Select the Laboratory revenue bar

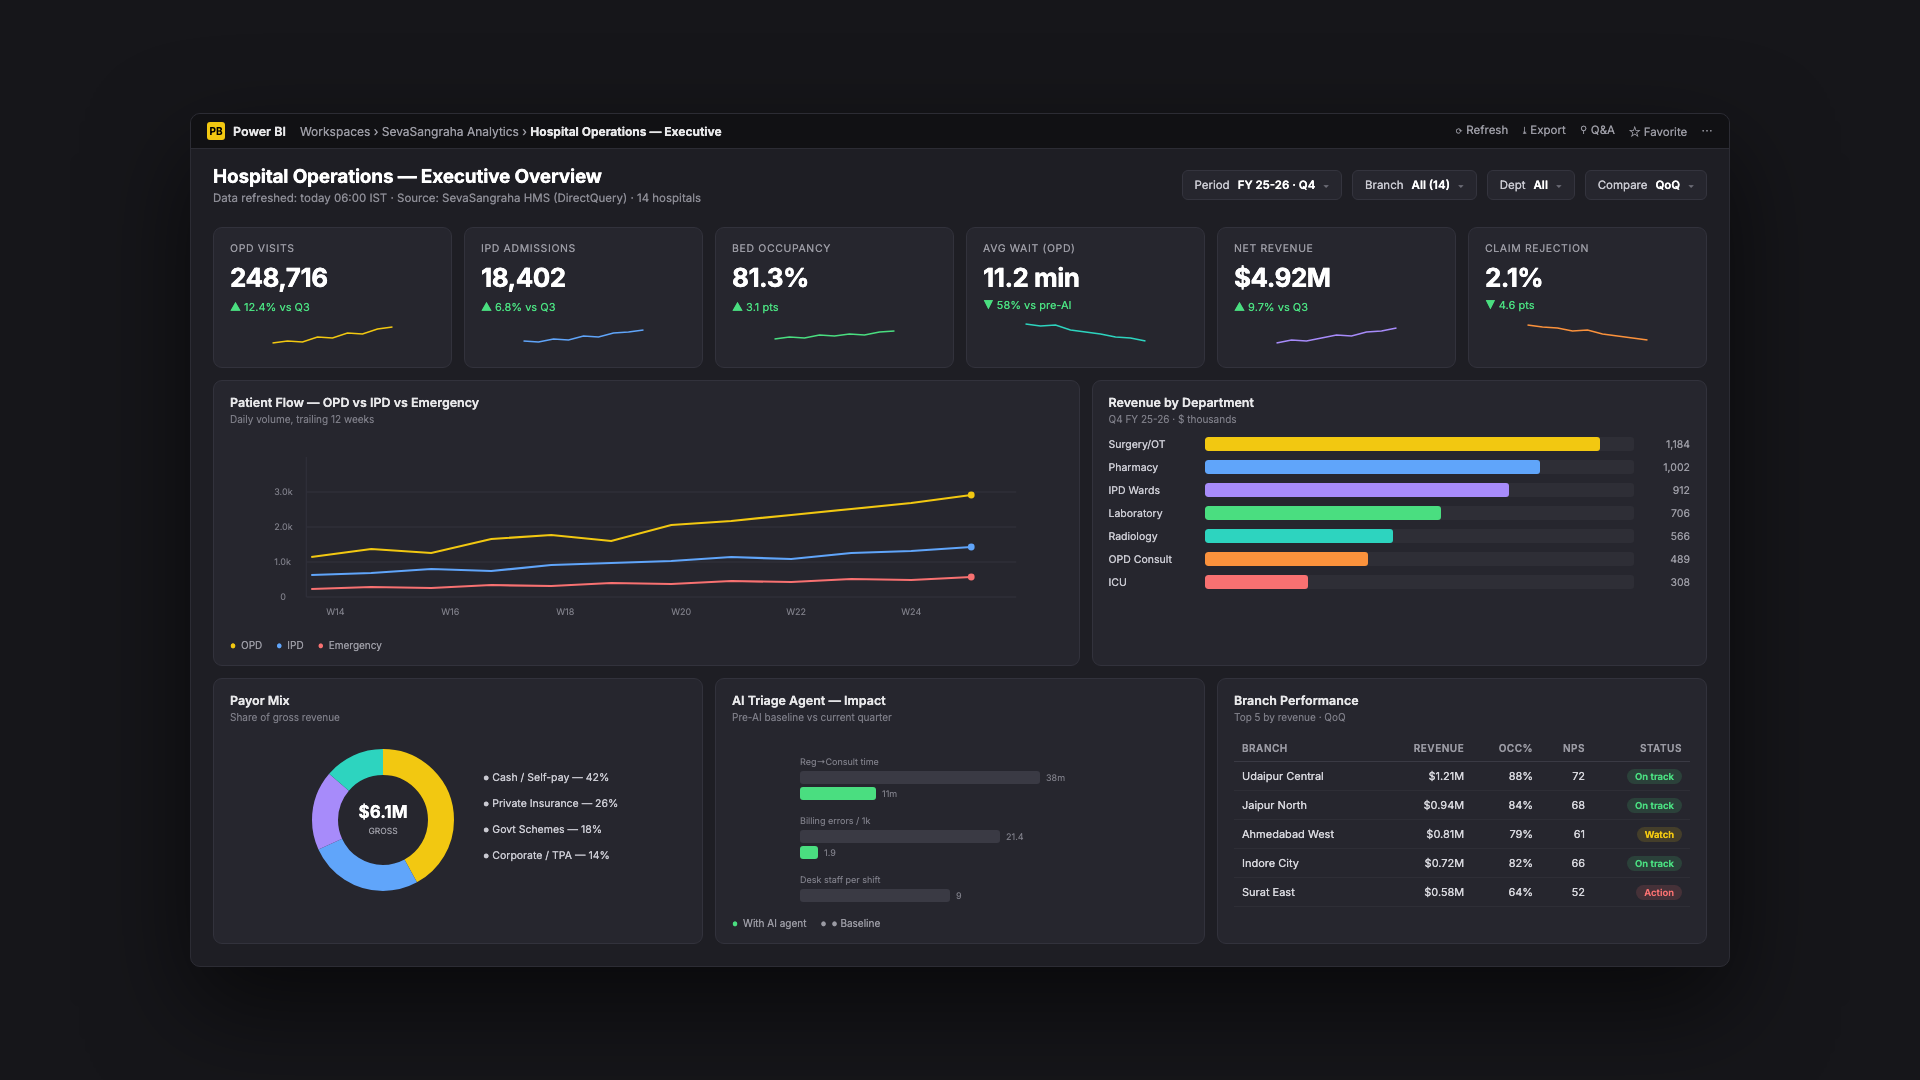point(1323,513)
